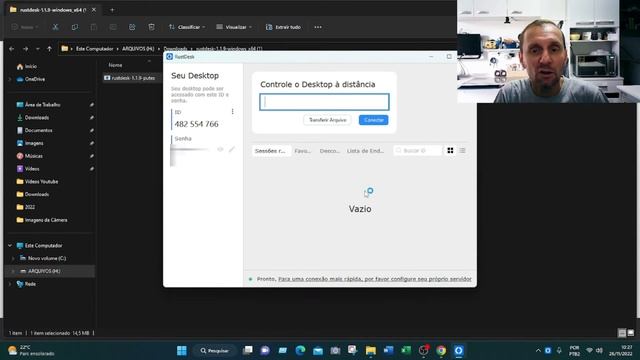
Task: Open the pinned Downloads quick-access folder
Action: coord(37,118)
